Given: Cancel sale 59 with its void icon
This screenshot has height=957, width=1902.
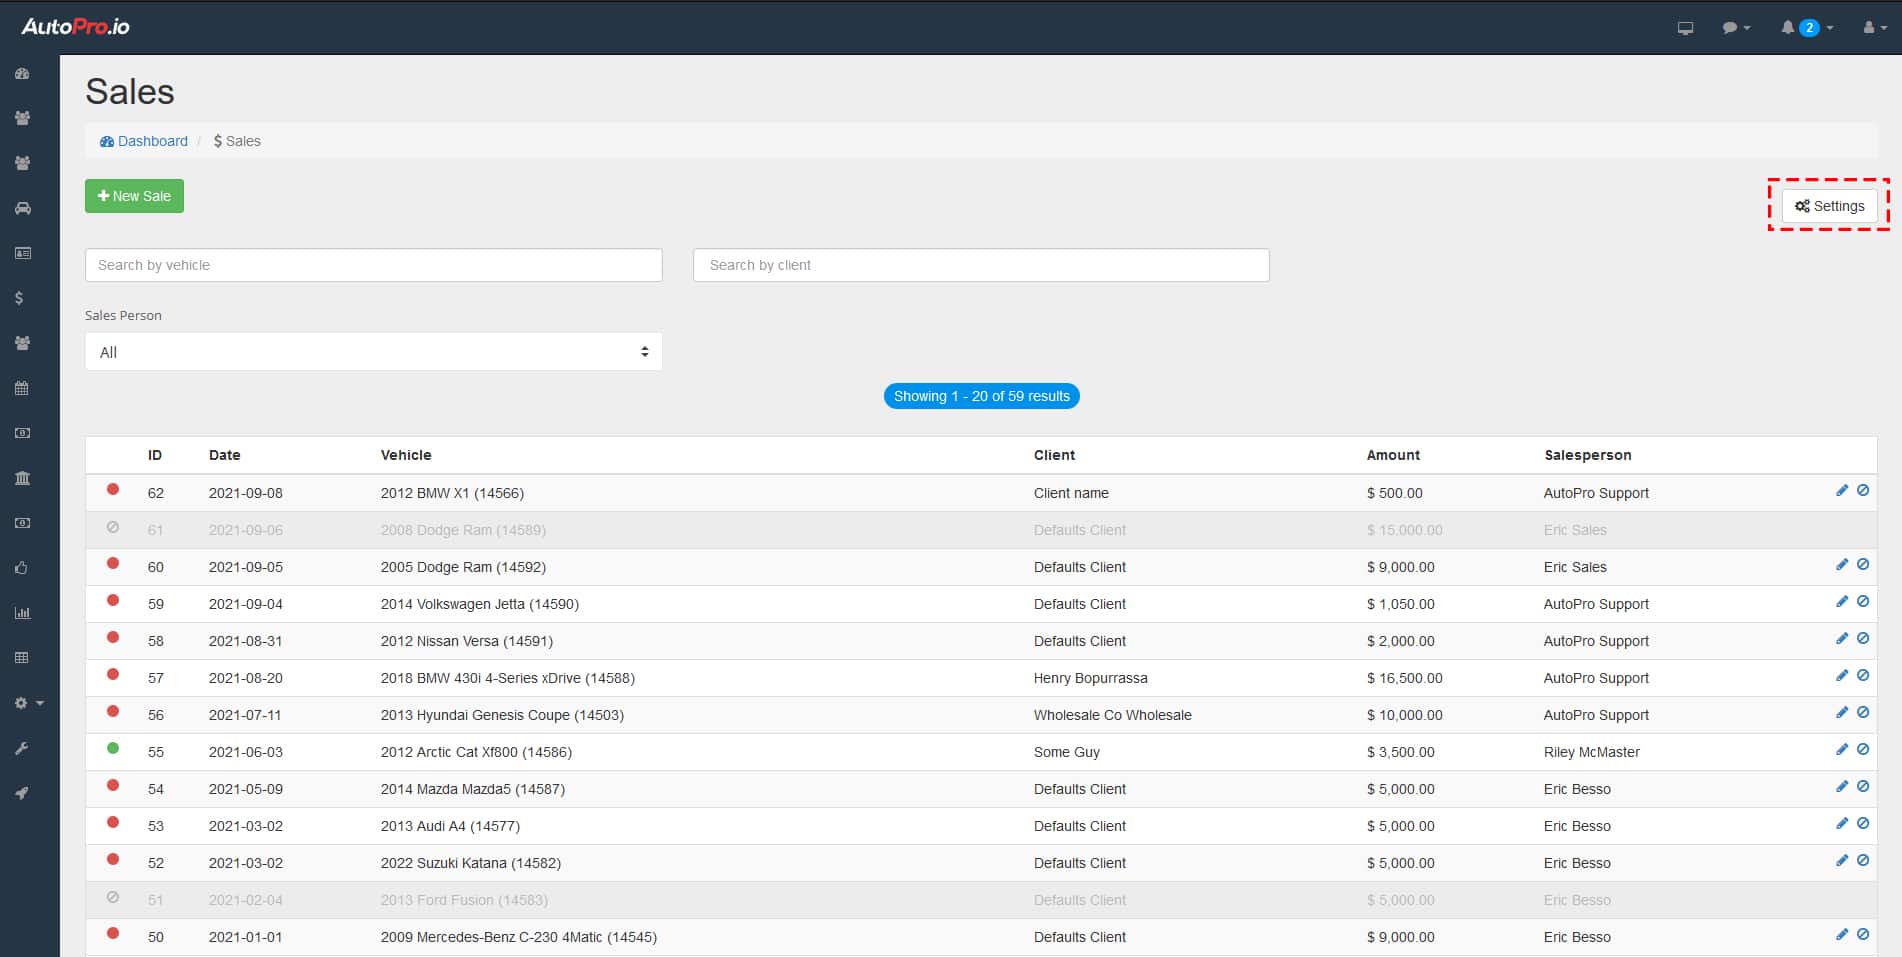Looking at the screenshot, I should (x=1863, y=602).
